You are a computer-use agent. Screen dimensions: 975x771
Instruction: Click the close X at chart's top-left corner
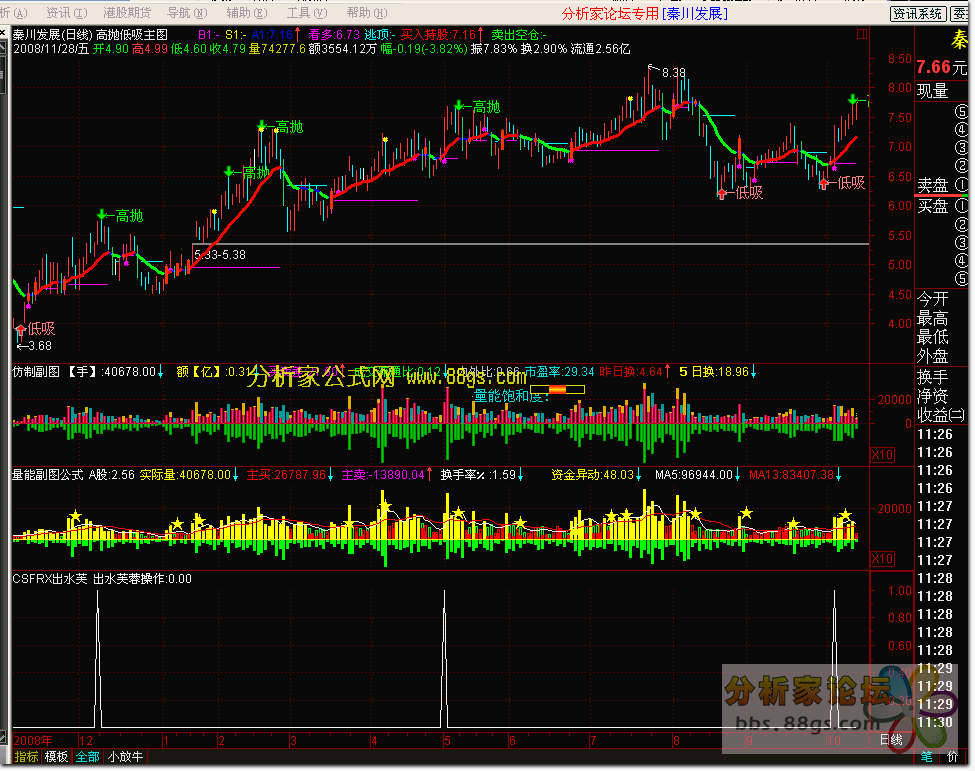3,32
